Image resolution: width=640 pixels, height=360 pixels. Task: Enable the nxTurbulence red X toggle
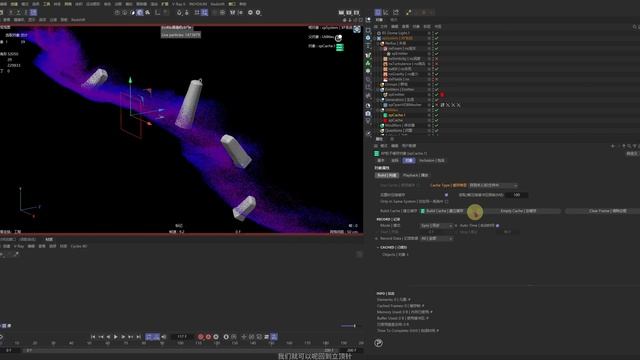(x=436, y=64)
